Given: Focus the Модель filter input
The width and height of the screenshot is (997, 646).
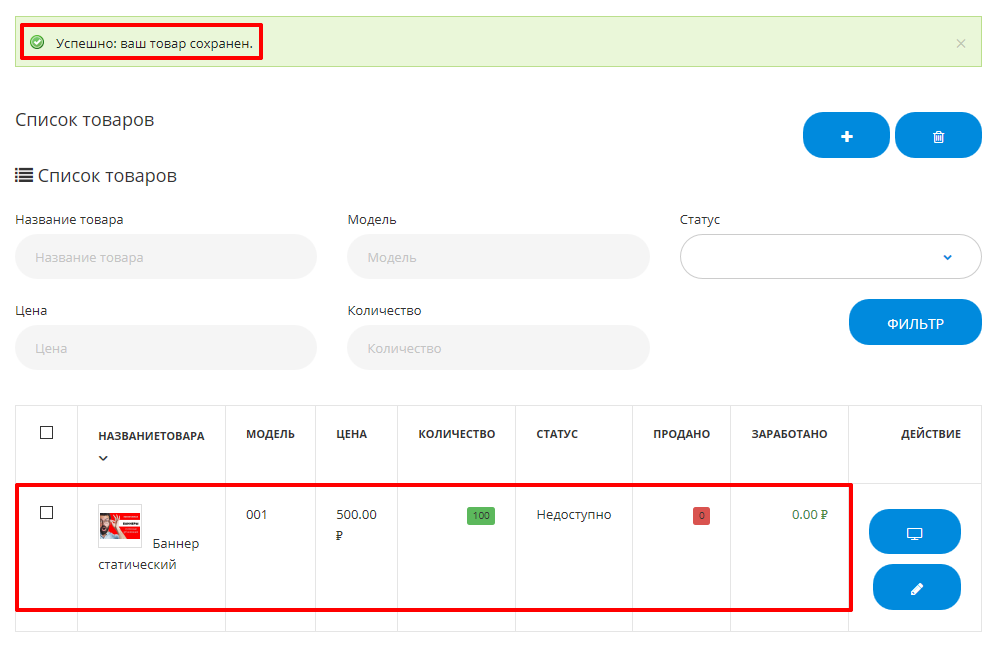Looking at the screenshot, I should tap(498, 257).
